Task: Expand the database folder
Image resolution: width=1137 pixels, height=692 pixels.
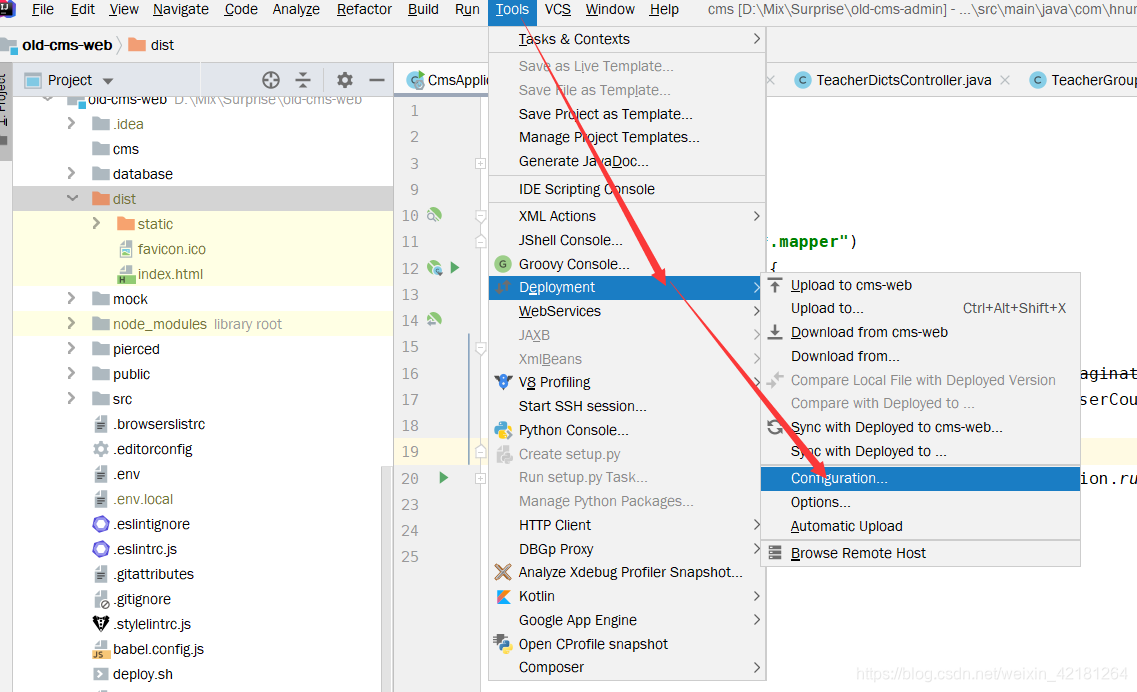Action: click(71, 173)
